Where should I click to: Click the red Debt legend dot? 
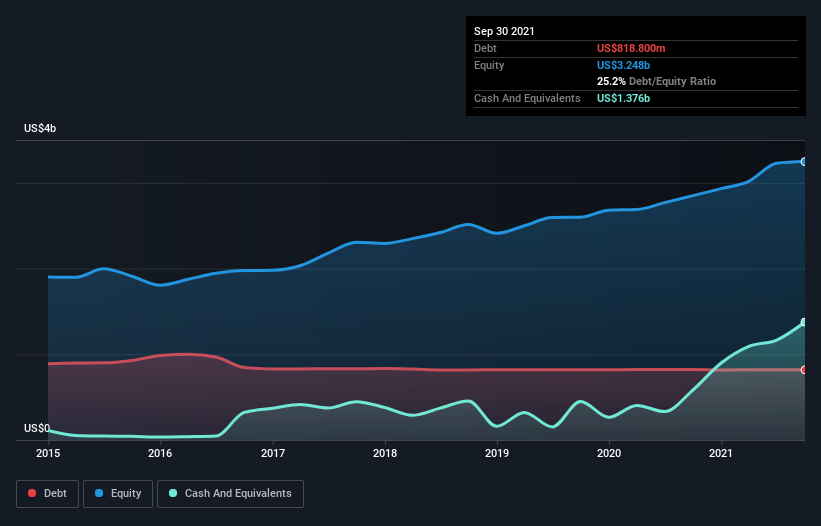point(32,493)
